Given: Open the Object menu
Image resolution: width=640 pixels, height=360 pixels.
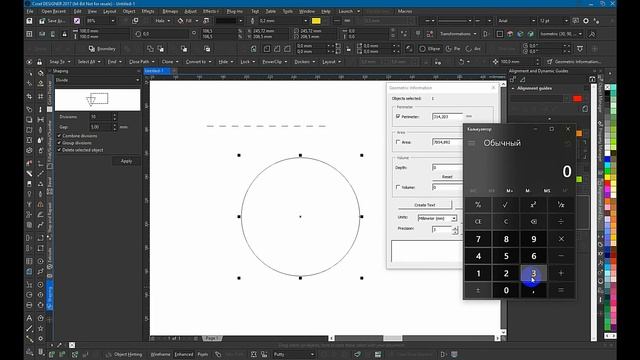Looking at the screenshot, I should (129, 11).
